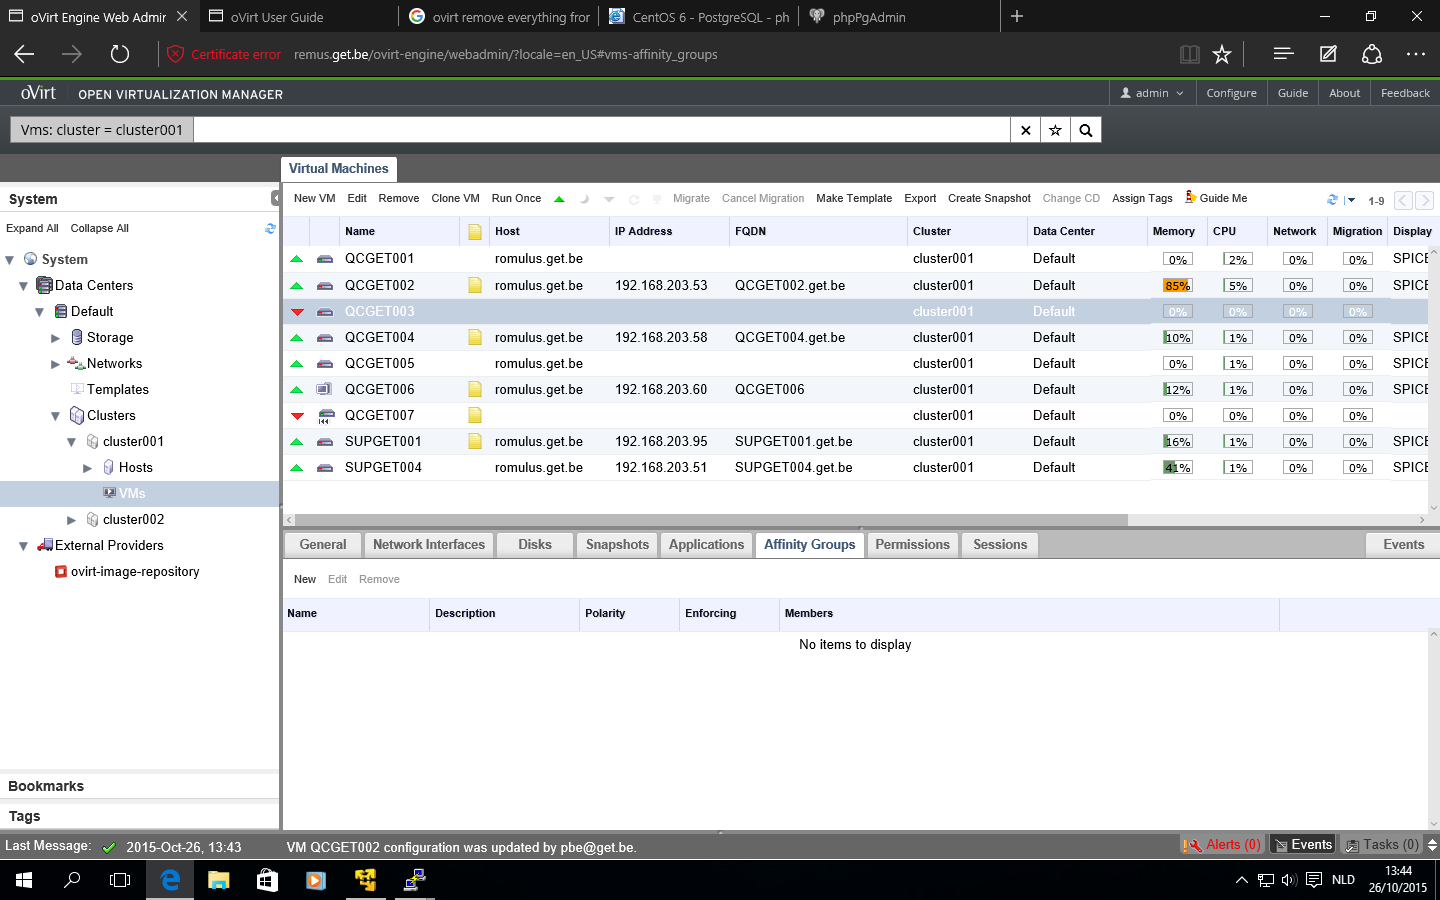Click the green Run VM arrow in toolbar

click(x=559, y=199)
